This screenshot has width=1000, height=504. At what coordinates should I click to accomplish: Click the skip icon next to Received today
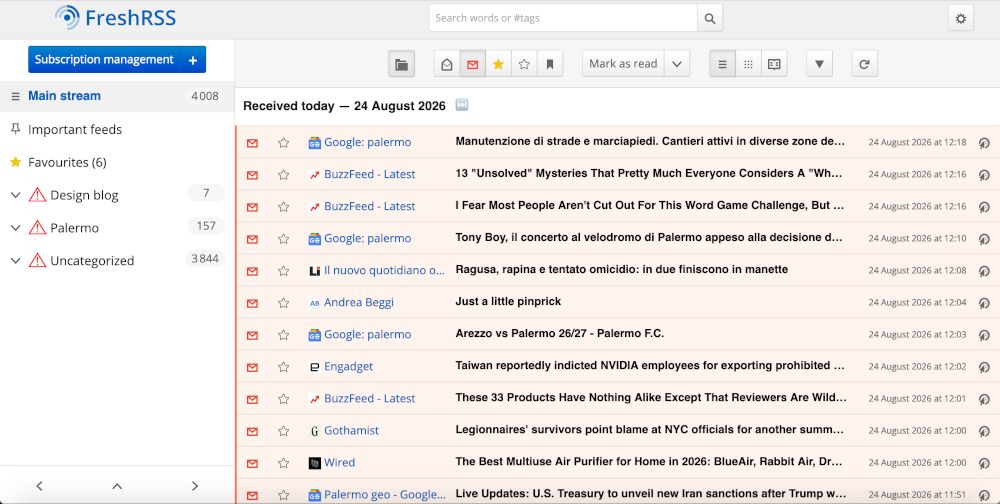tap(462, 105)
